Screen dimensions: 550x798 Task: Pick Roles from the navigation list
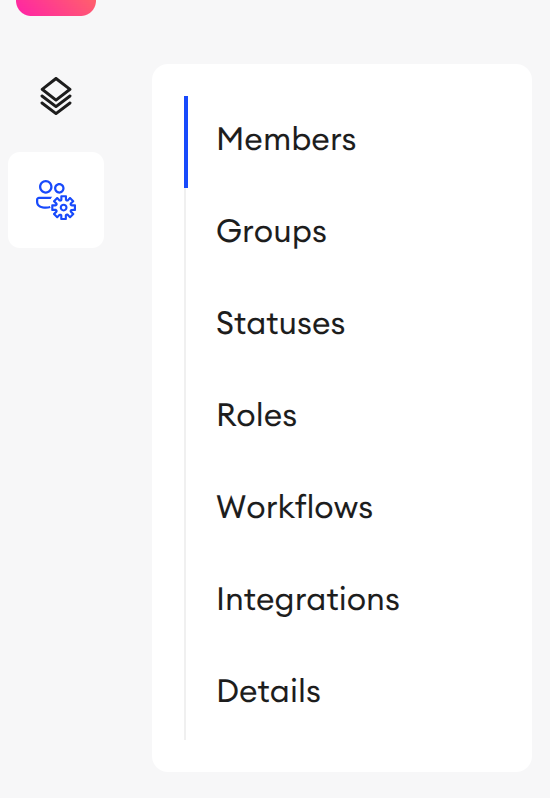256,416
